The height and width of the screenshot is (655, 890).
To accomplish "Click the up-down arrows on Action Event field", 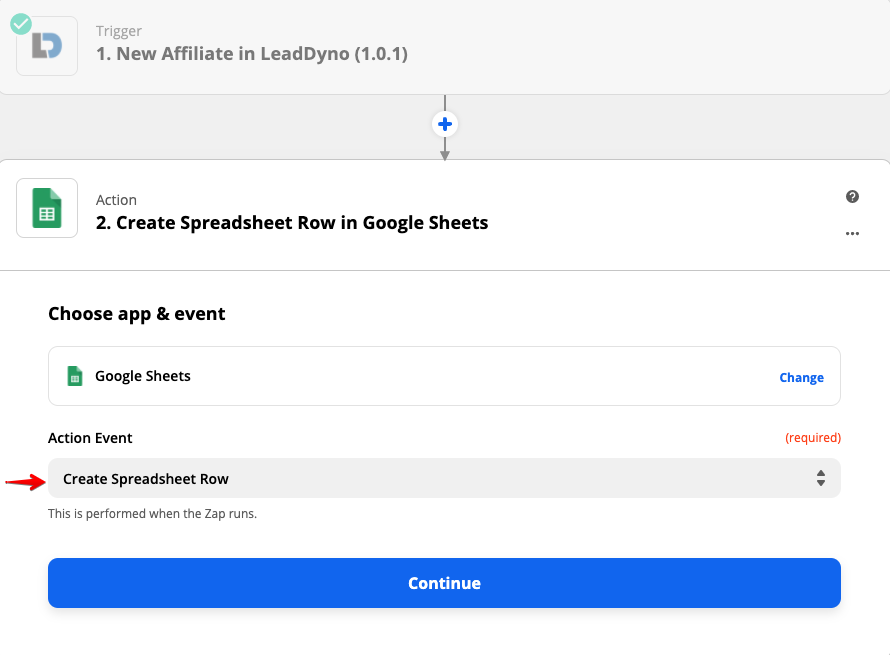I will (x=821, y=478).
